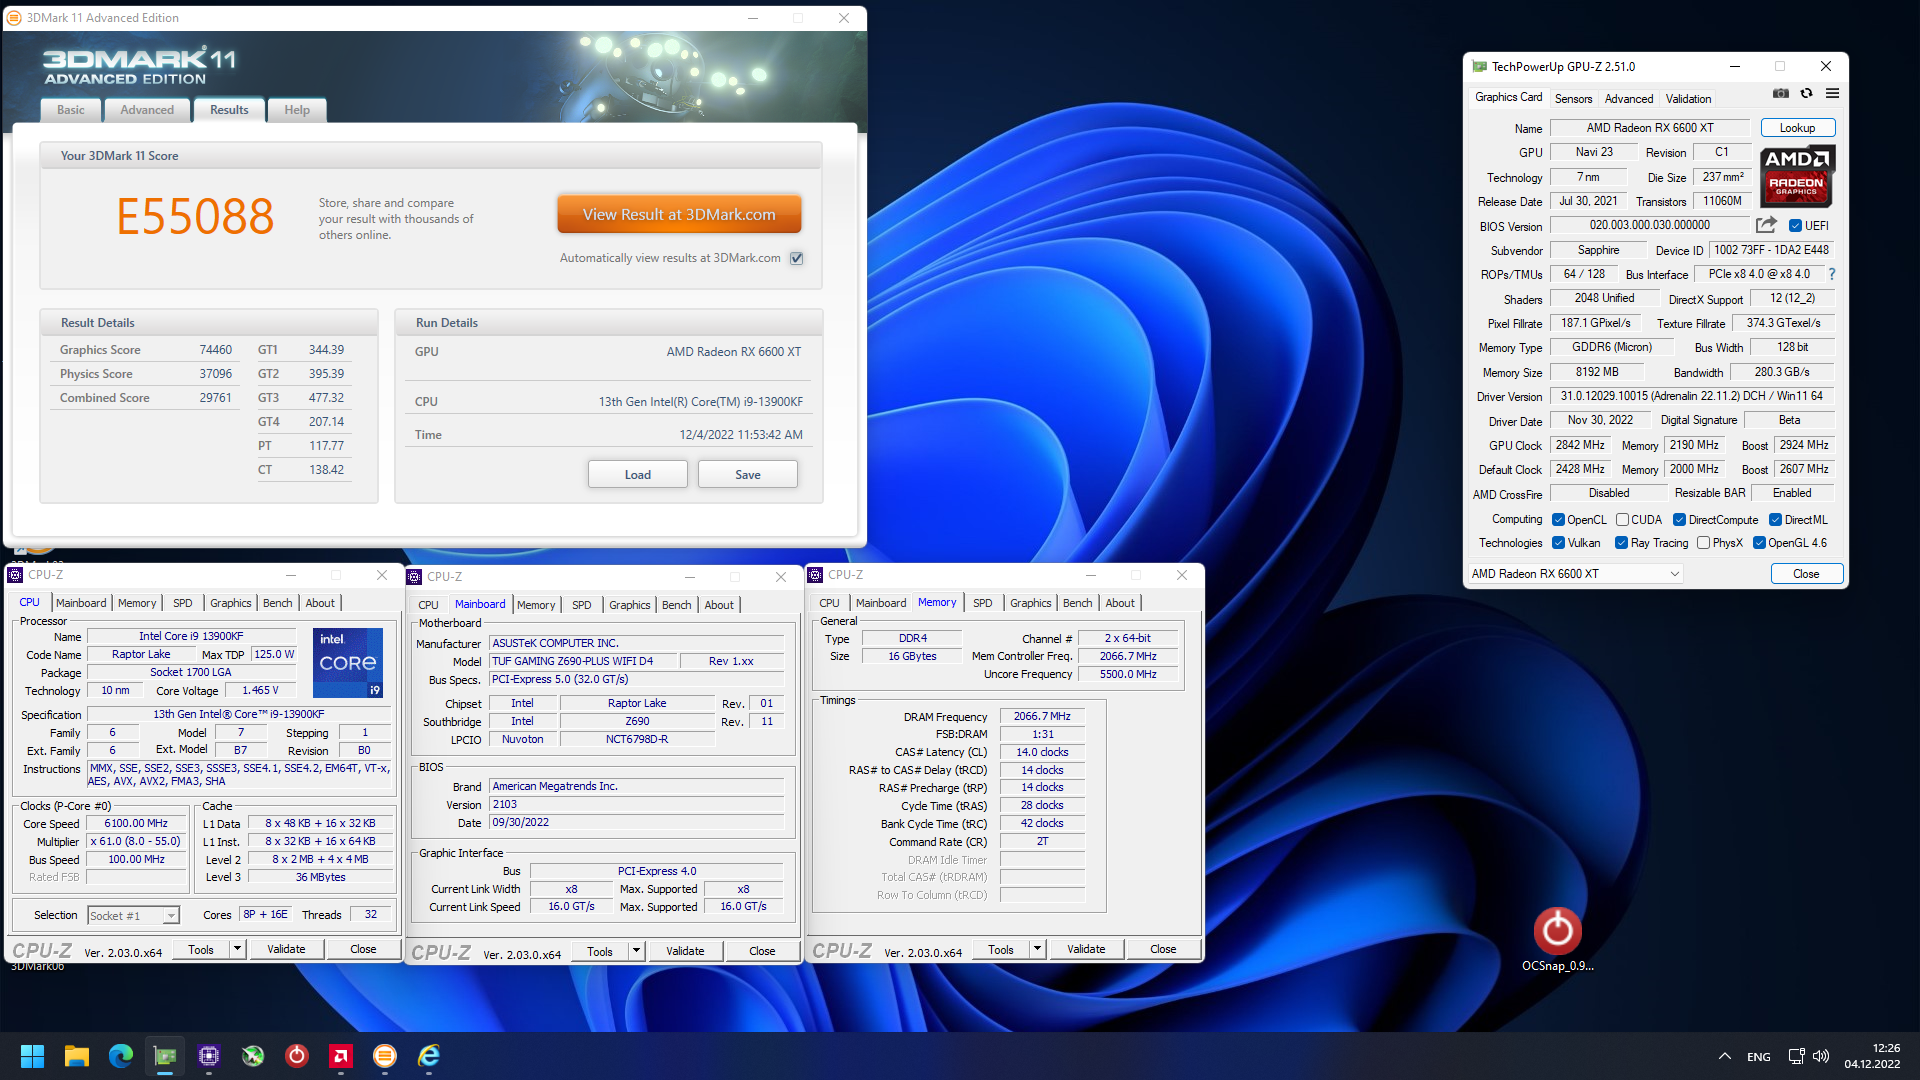Image resolution: width=1920 pixels, height=1080 pixels.
Task: Toggle CUDA checkbox
Action: click(1622, 520)
